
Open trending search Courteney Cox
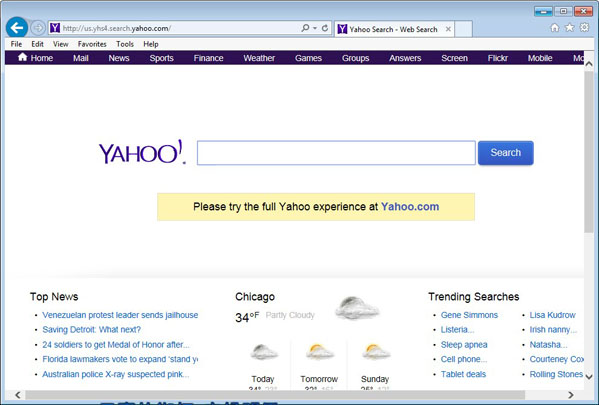(557, 359)
